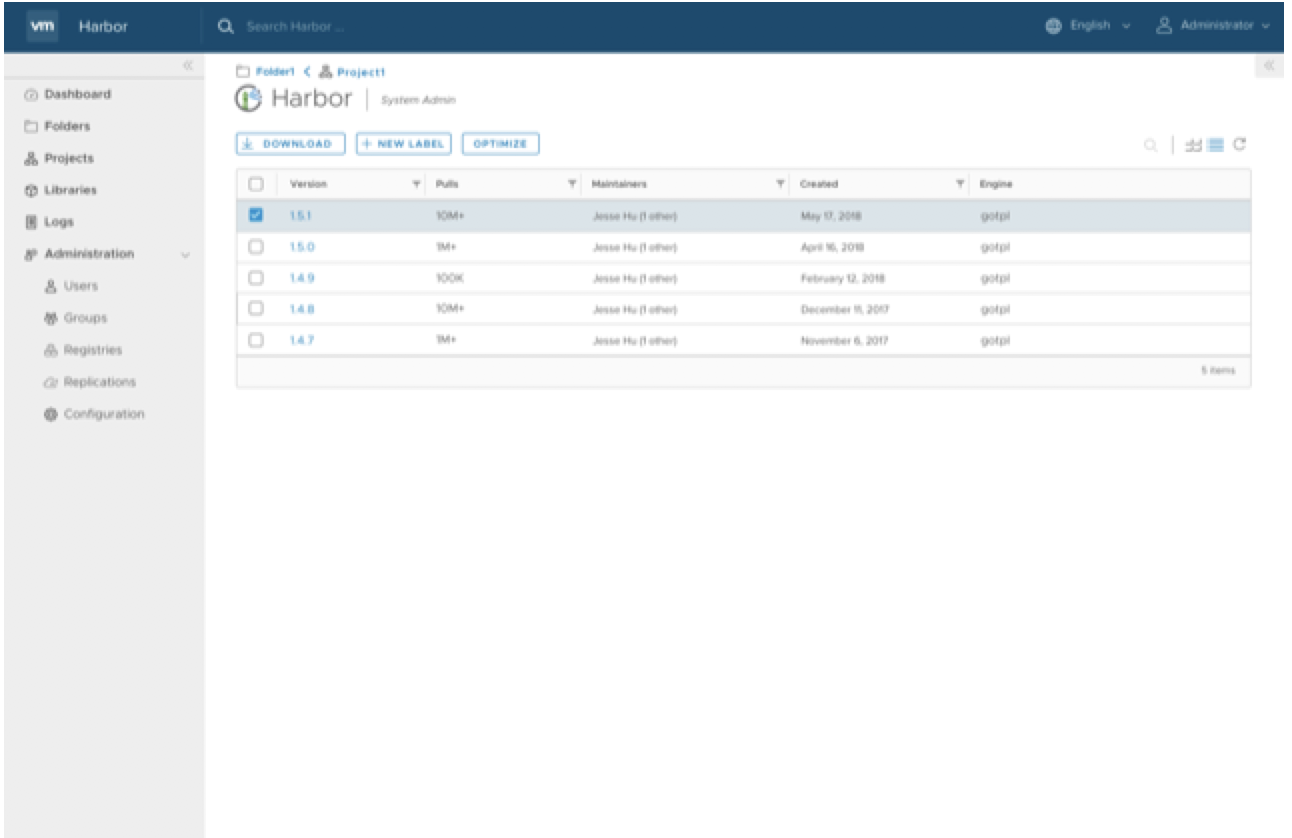Click the Project1 breadcrumb icon
This screenshot has width=1292, height=838.
326,72
